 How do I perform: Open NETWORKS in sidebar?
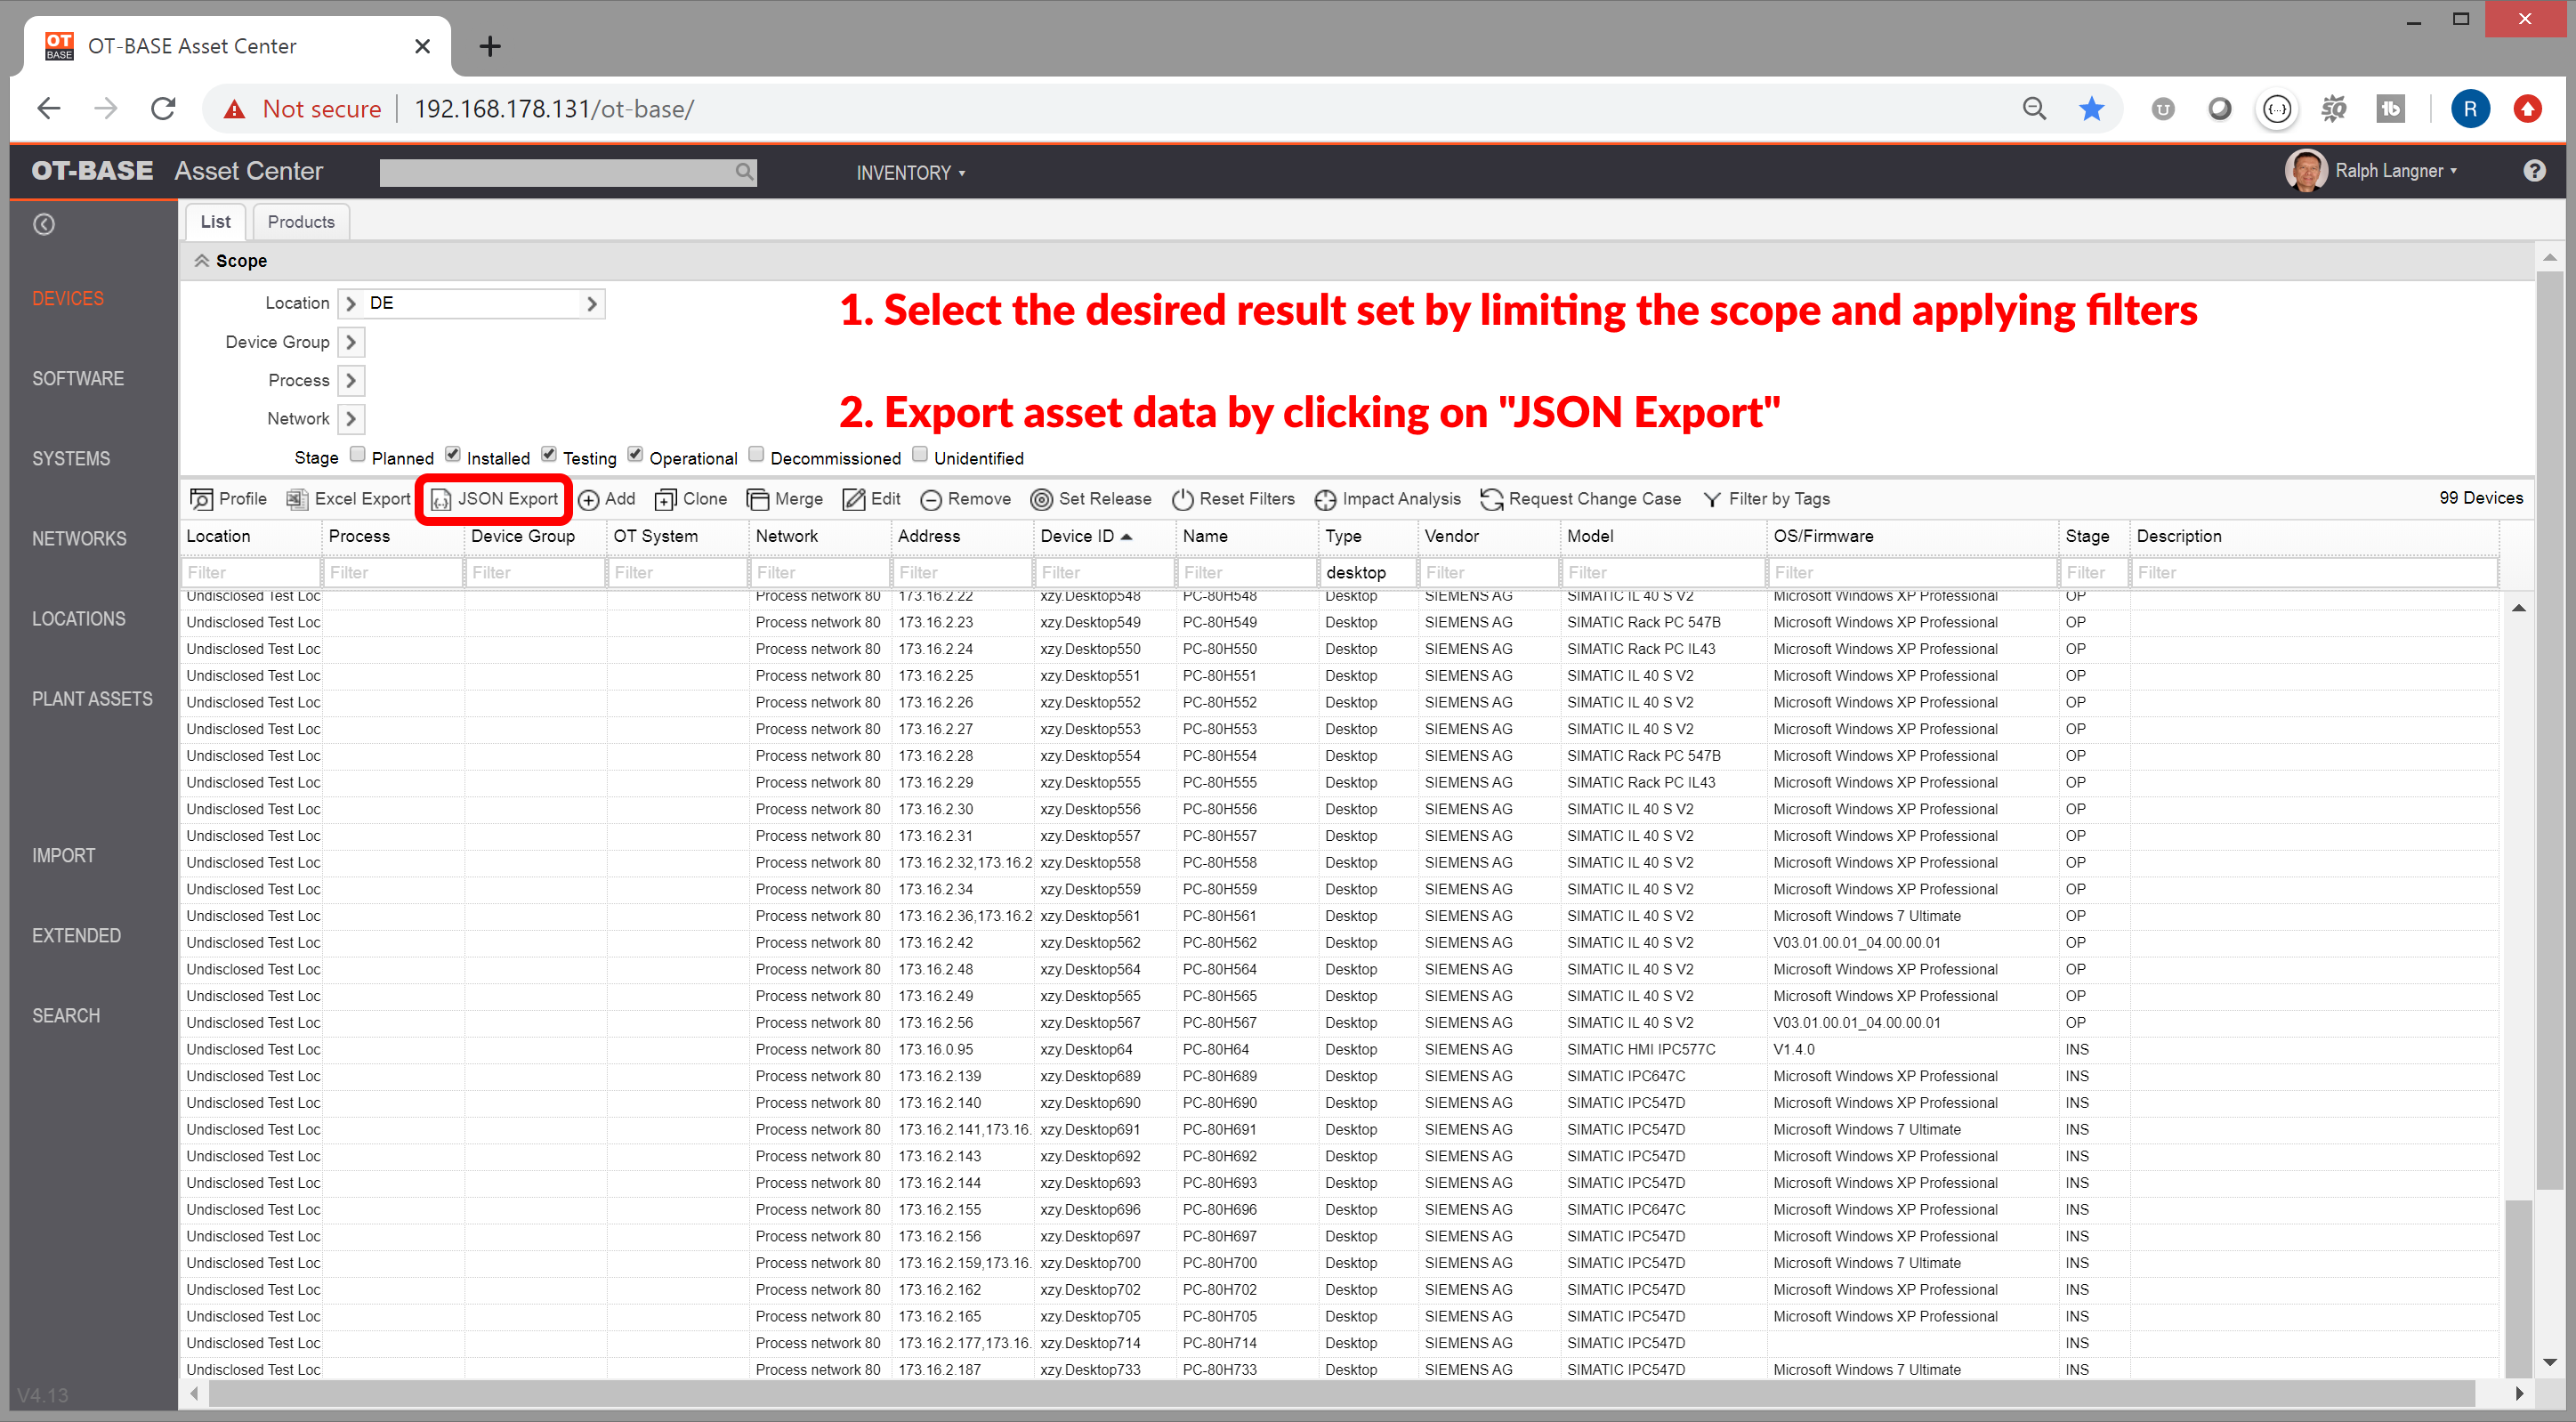tap(79, 539)
